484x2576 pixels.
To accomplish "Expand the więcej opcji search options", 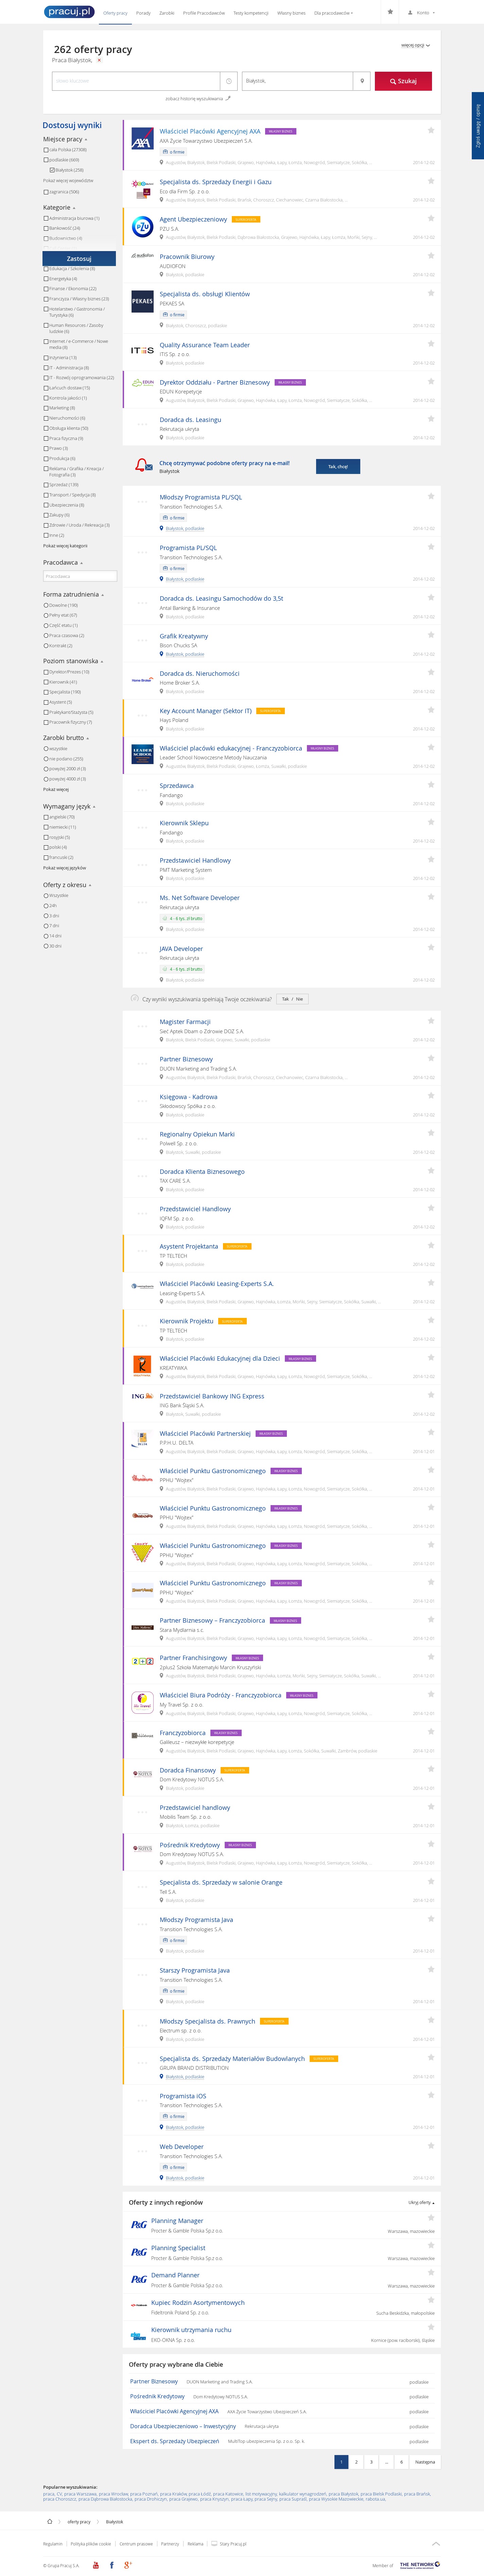I will (415, 45).
